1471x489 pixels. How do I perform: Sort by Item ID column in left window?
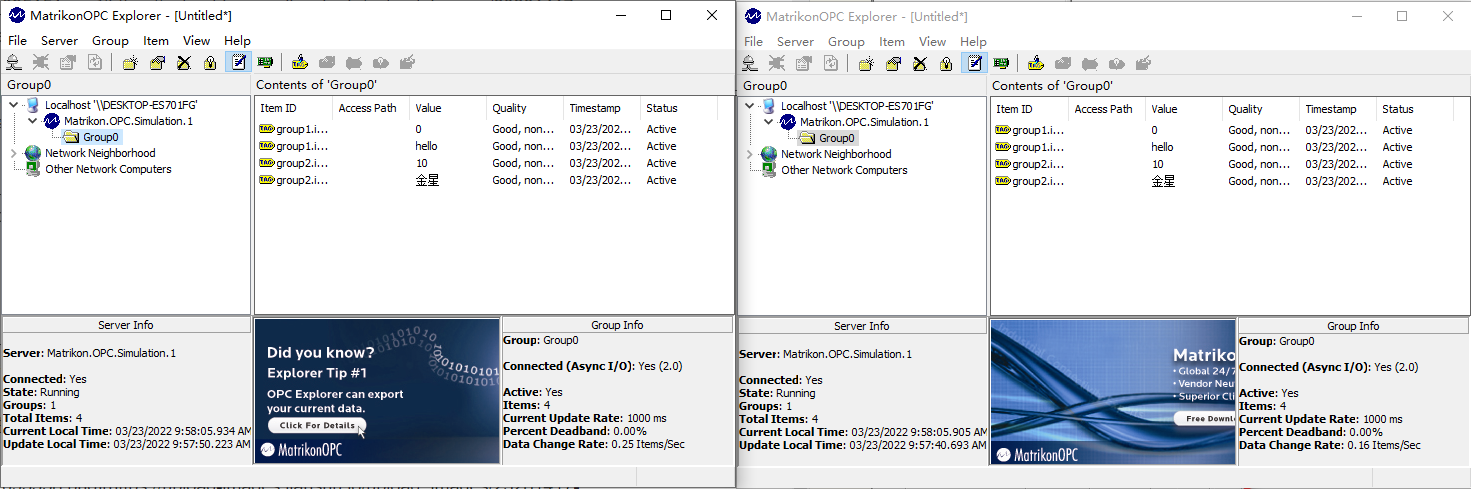294,108
